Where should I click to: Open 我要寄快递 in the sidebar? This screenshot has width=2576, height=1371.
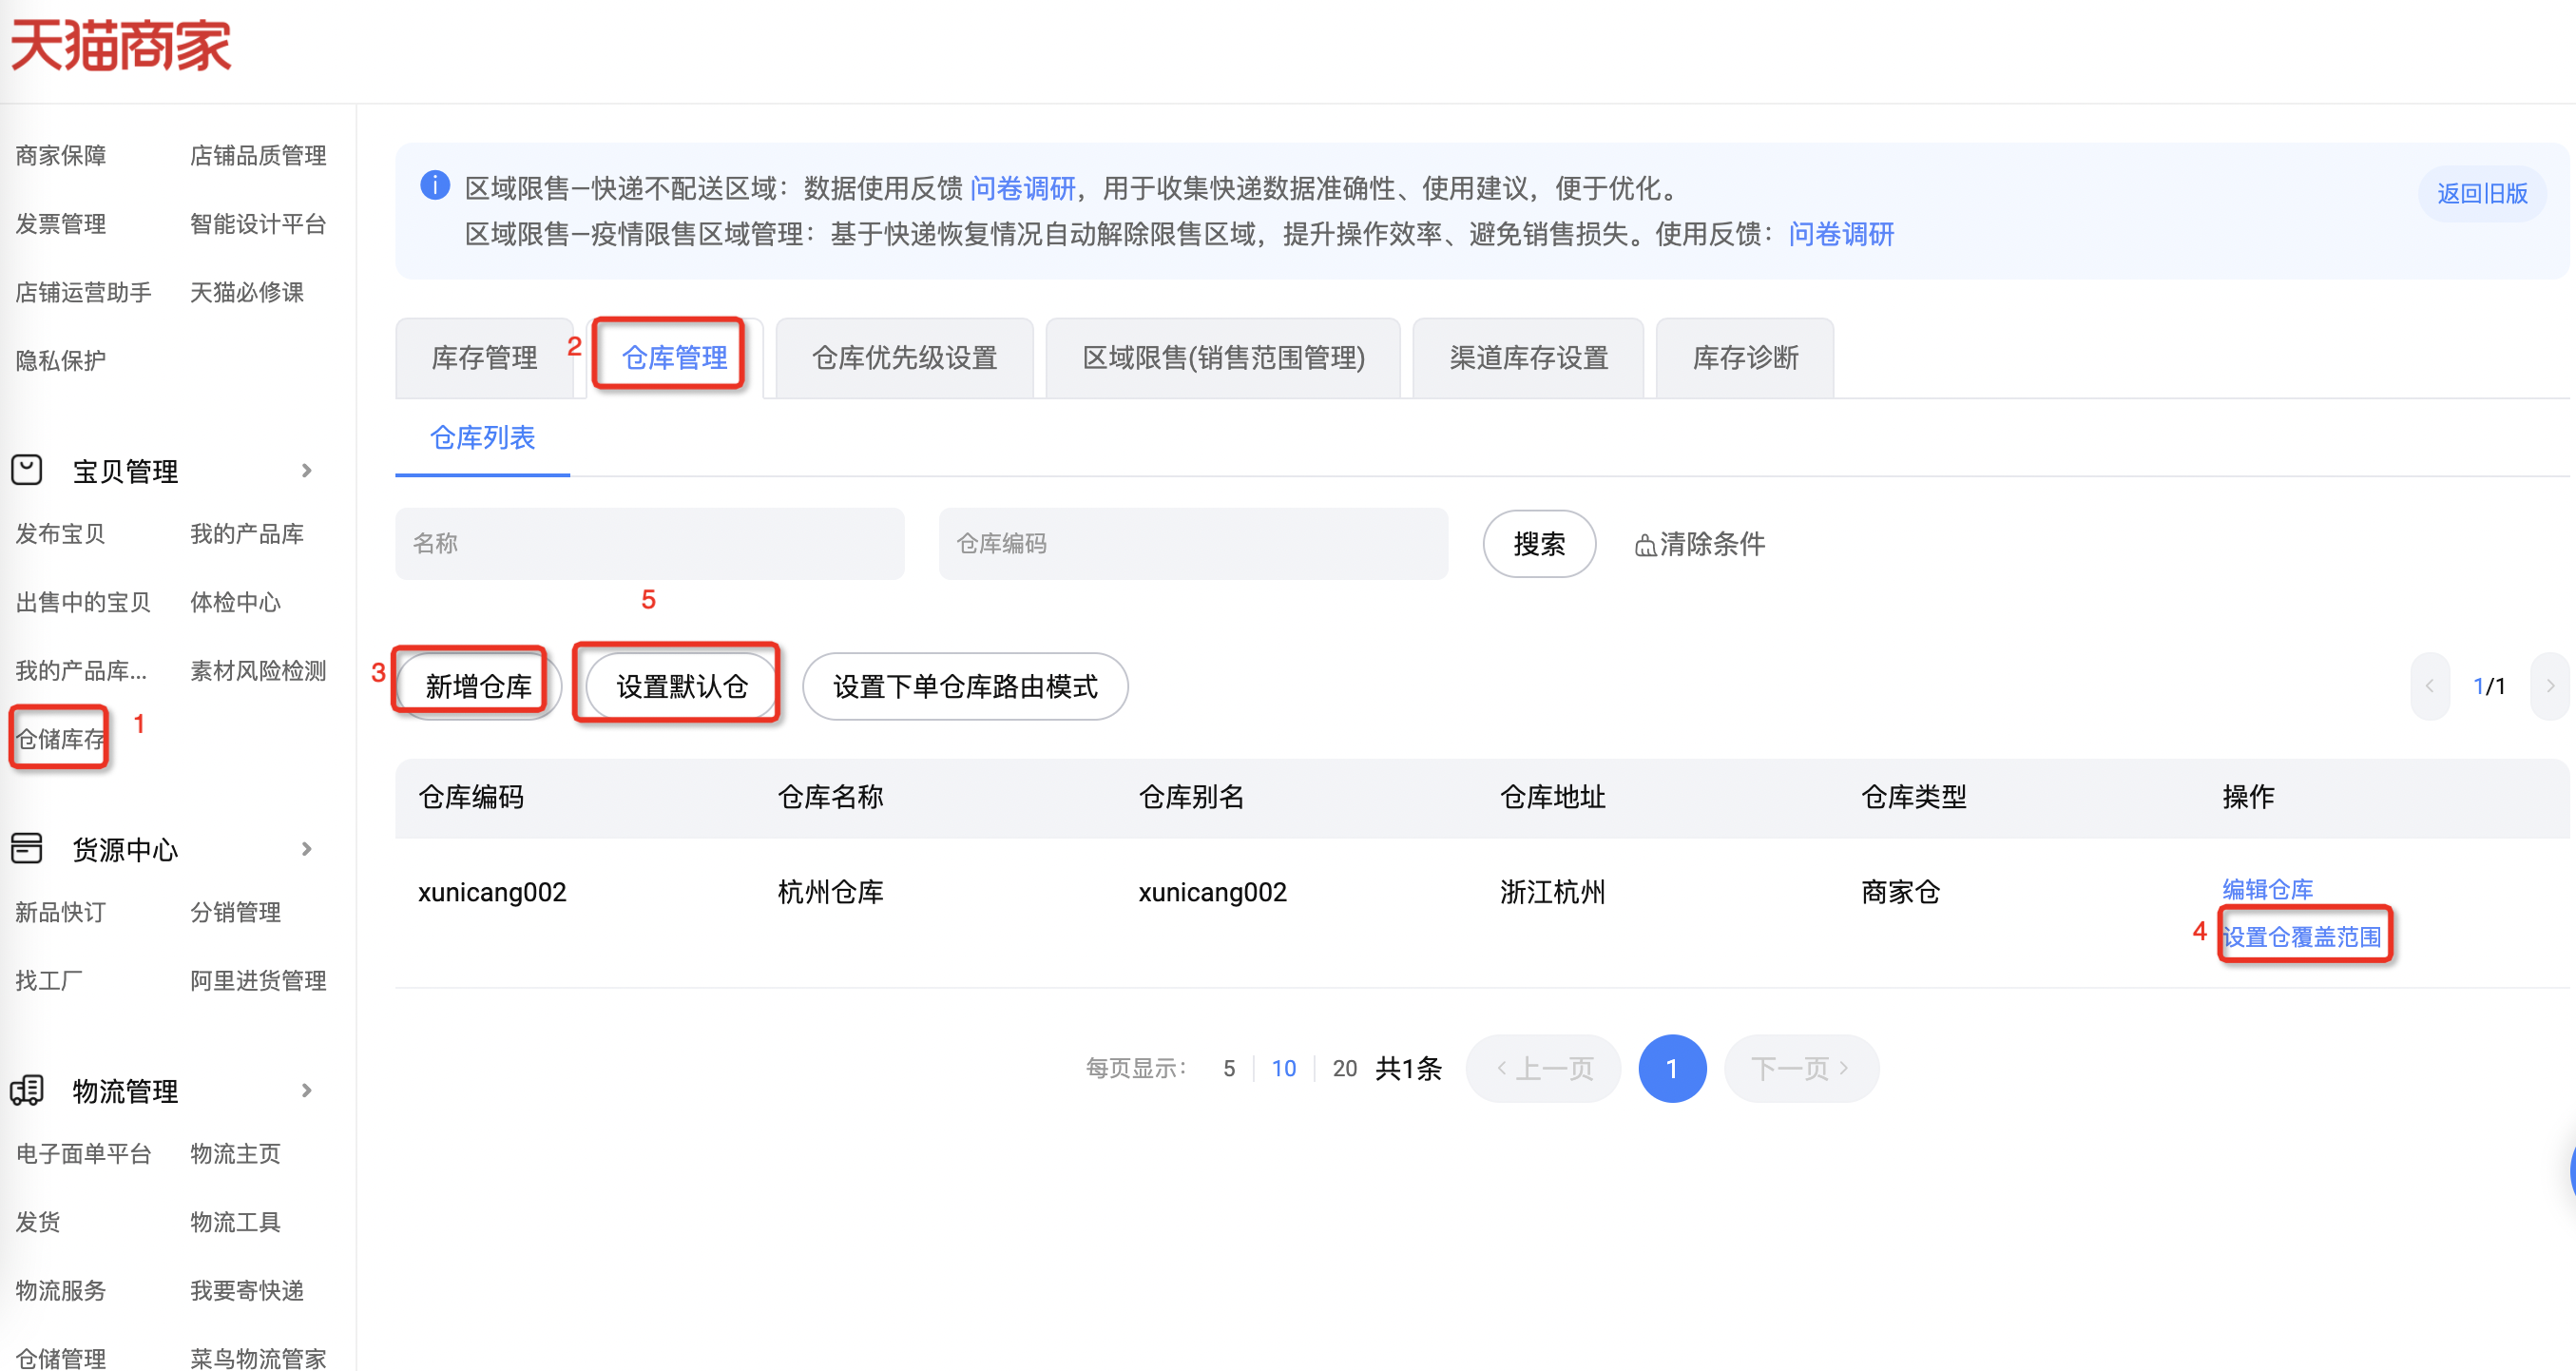[247, 1290]
